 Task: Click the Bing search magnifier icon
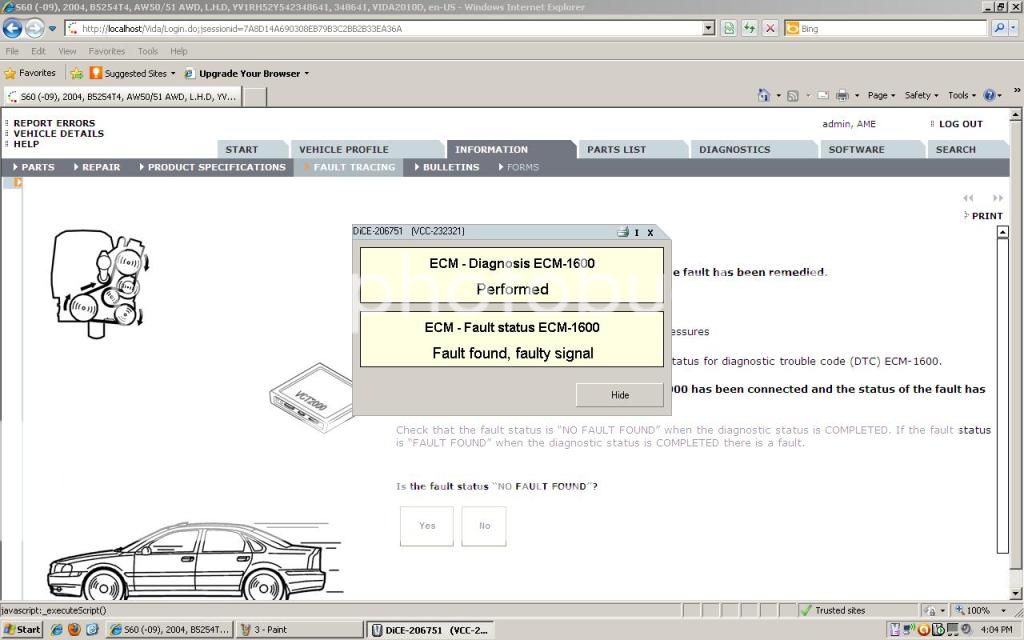tap(999, 29)
